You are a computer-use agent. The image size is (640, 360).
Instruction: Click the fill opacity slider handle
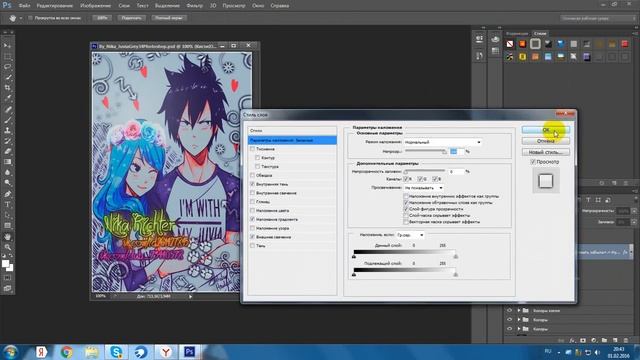(406, 172)
